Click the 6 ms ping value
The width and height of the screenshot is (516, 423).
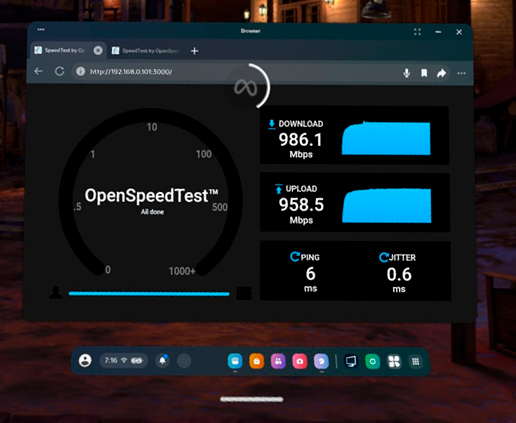(310, 274)
